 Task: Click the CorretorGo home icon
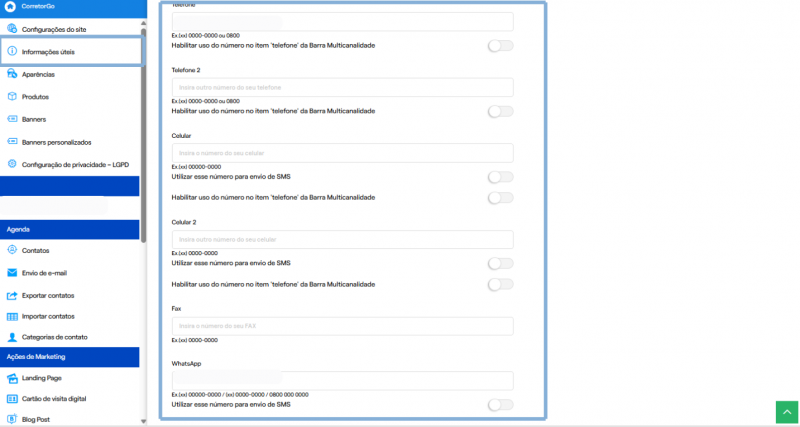point(10,7)
